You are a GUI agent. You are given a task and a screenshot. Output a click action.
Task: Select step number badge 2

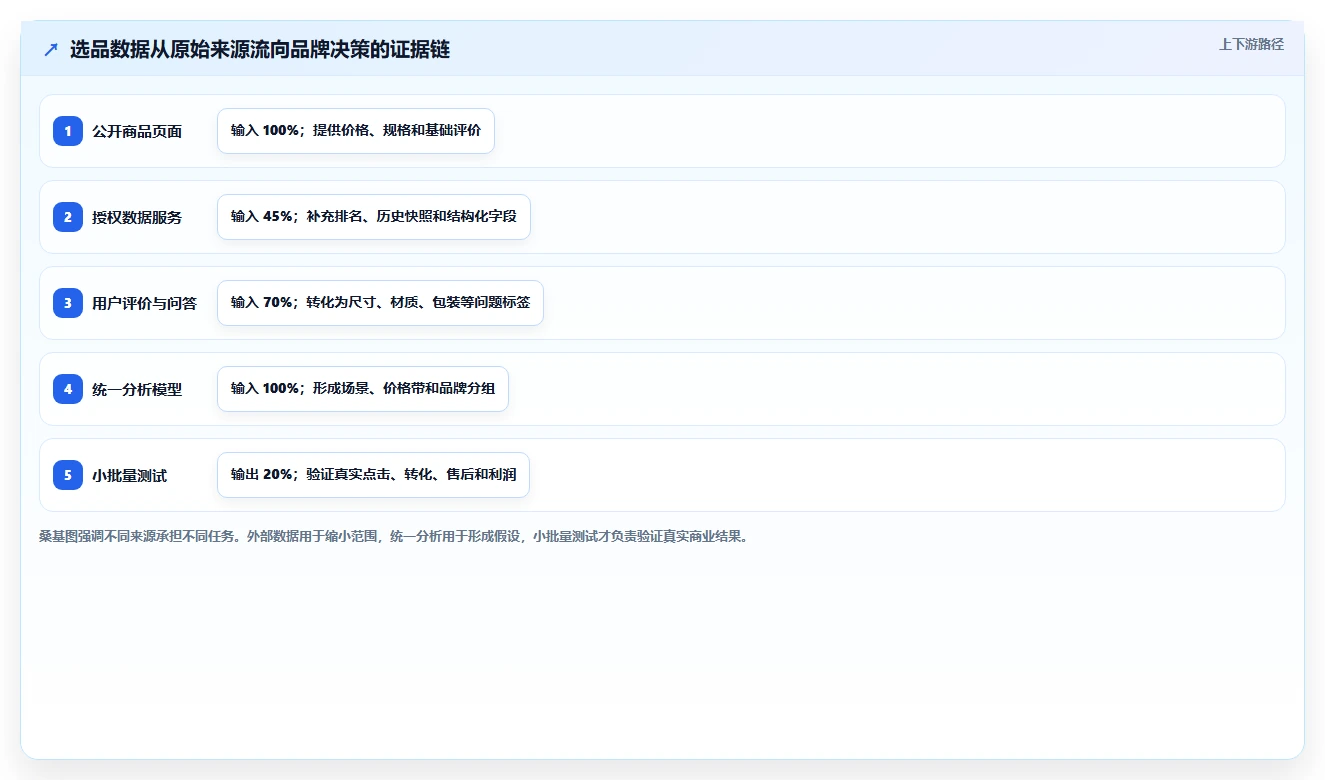68,217
